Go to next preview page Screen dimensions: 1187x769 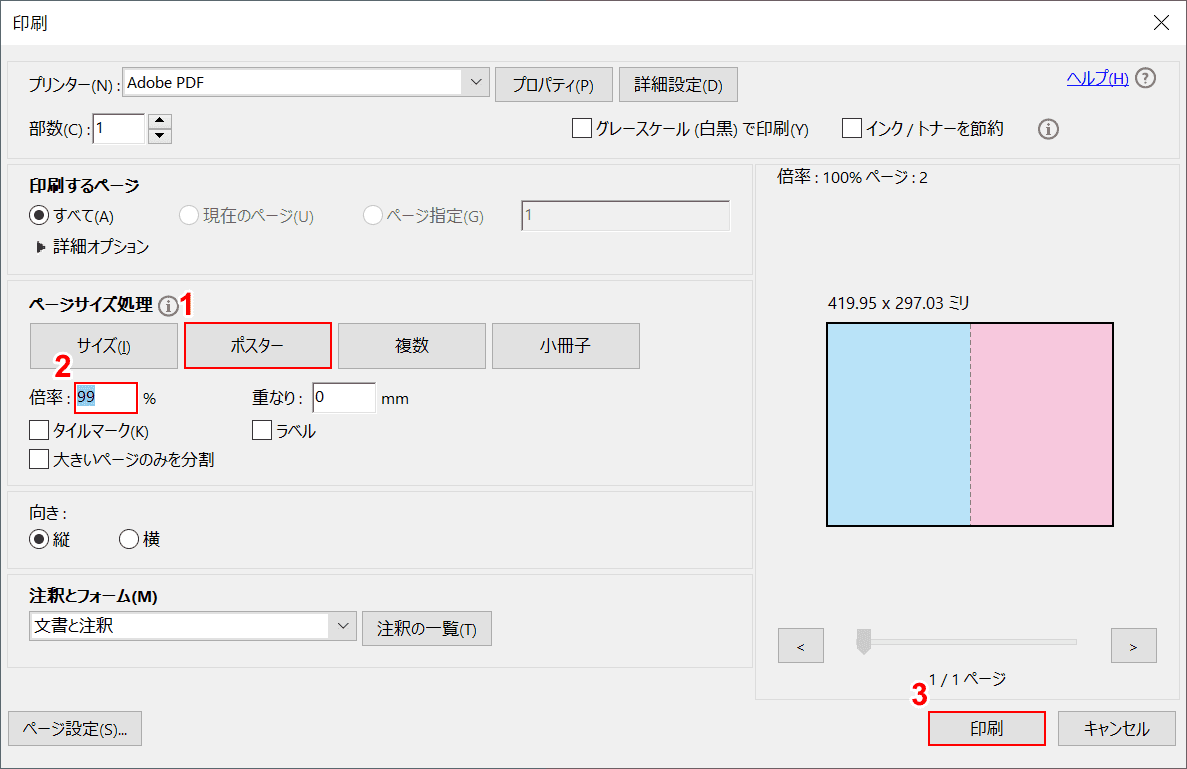coord(1133,646)
